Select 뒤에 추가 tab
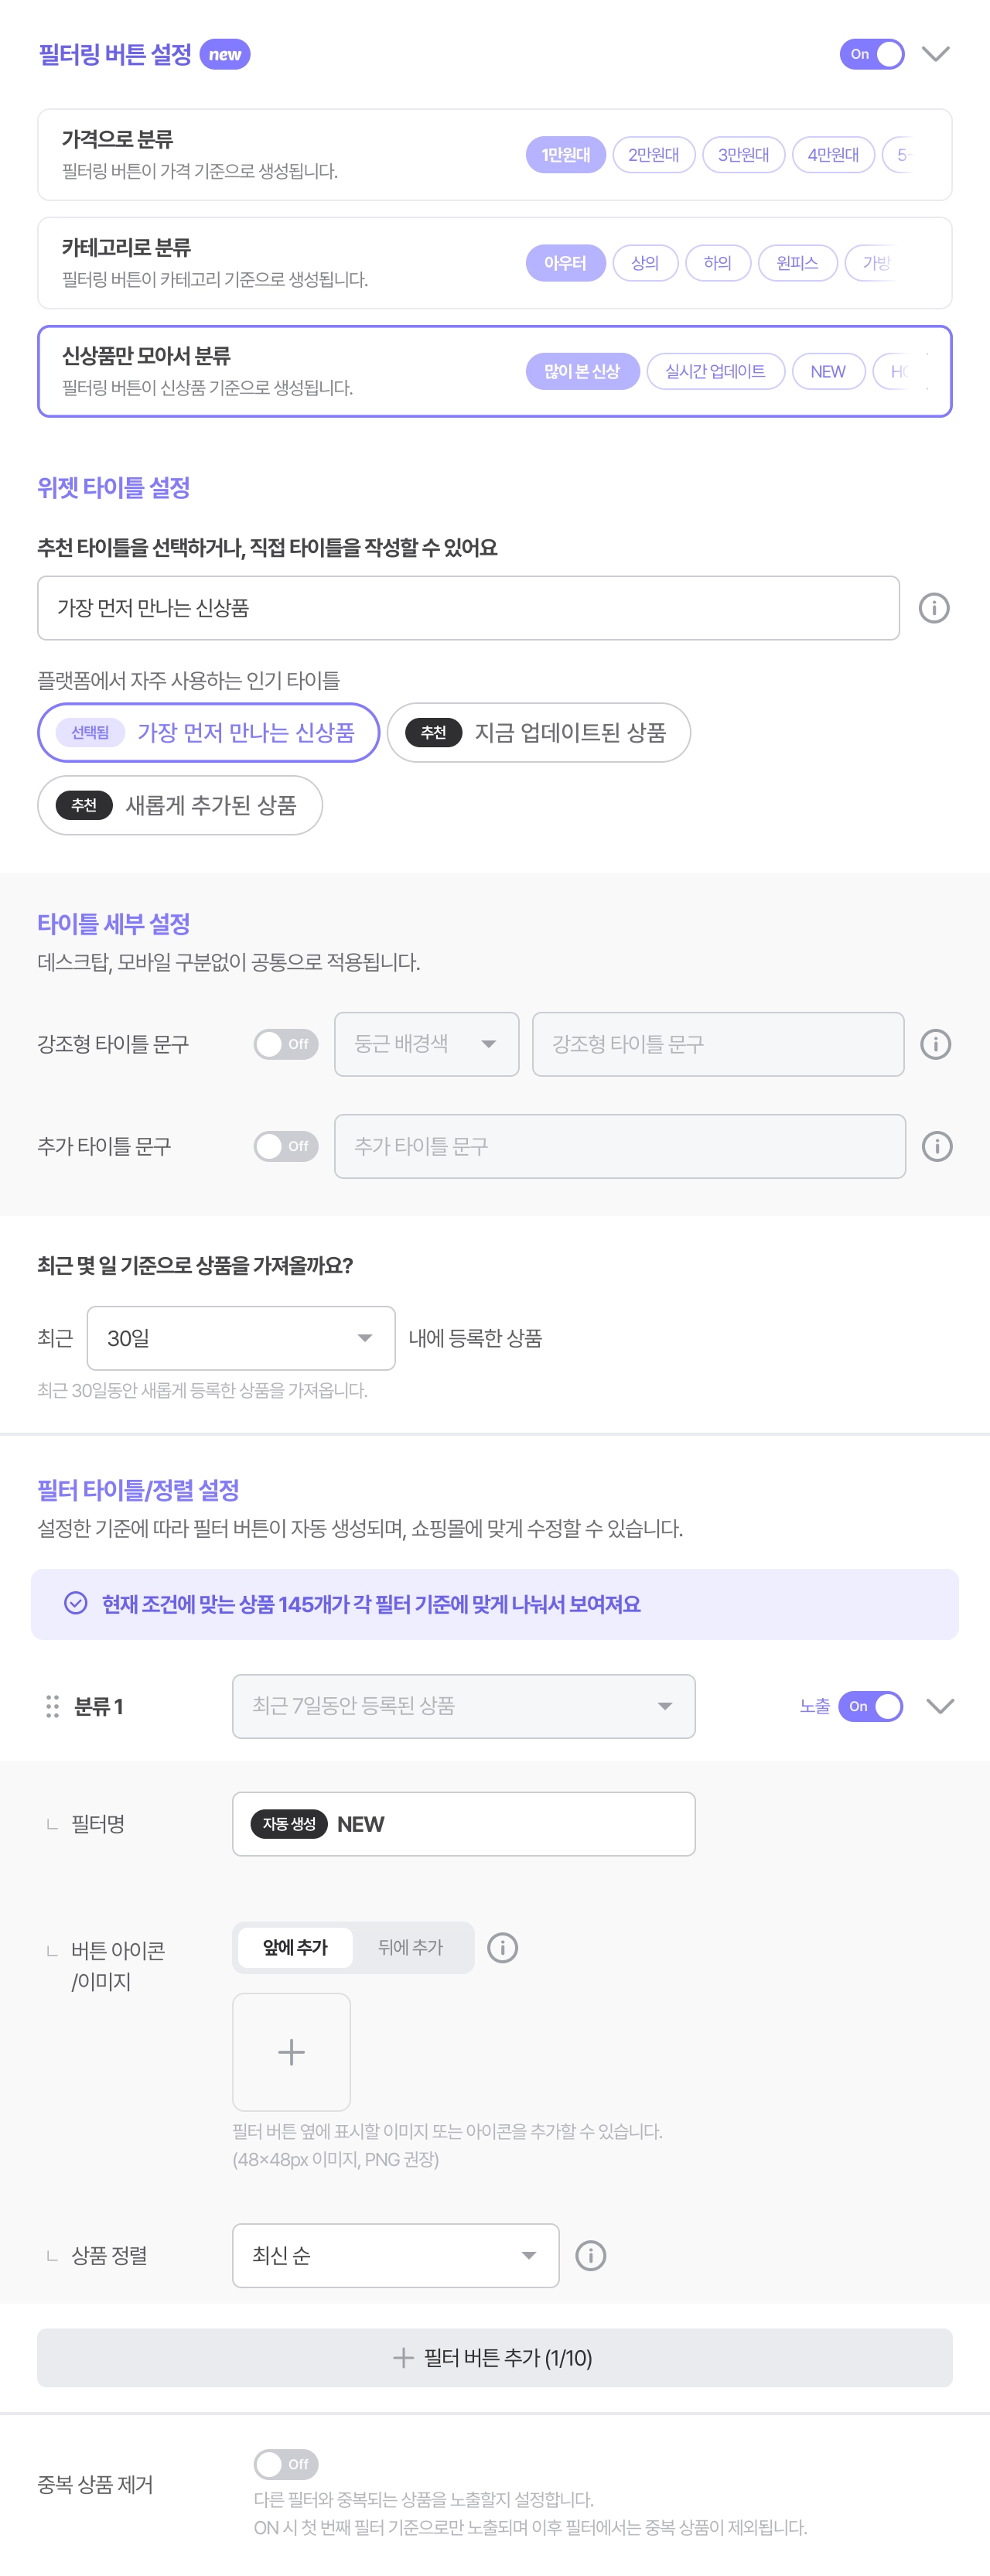The height and width of the screenshot is (2576, 990). click(x=410, y=1947)
